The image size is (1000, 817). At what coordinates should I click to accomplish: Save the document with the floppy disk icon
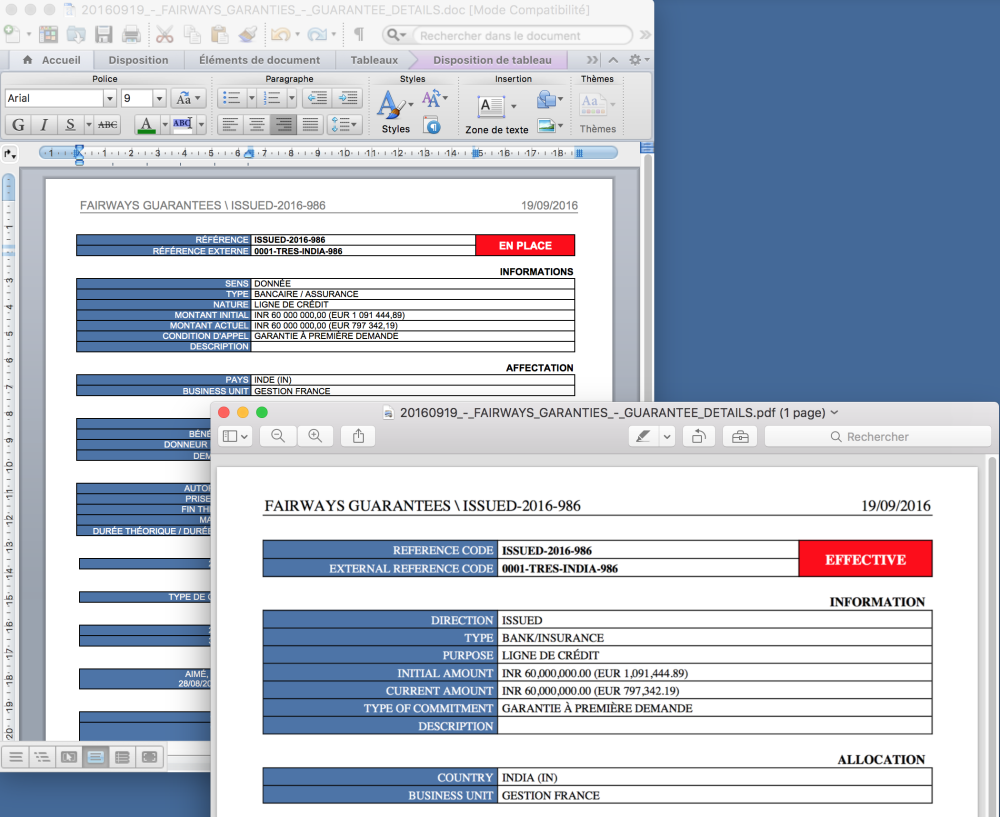[103, 34]
